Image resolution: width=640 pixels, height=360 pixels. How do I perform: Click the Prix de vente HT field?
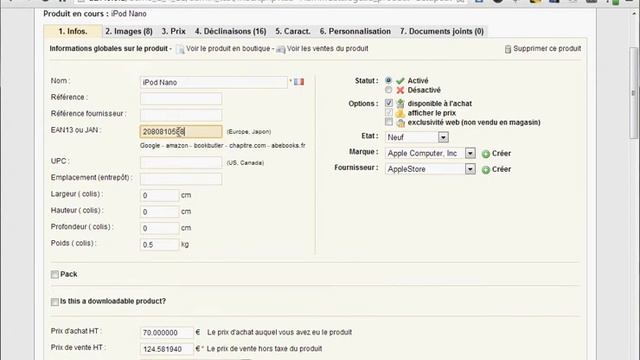(166, 349)
